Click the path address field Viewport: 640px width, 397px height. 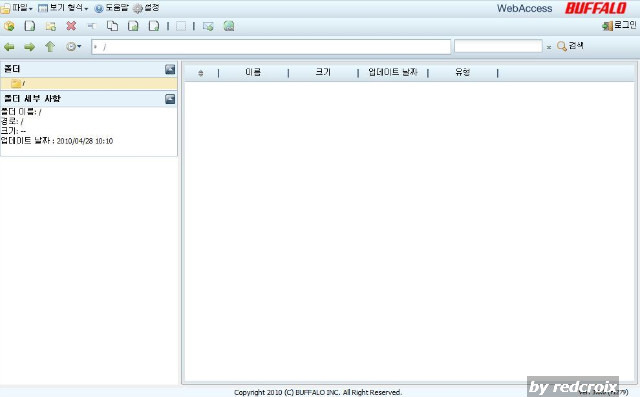click(x=271, y=47)
